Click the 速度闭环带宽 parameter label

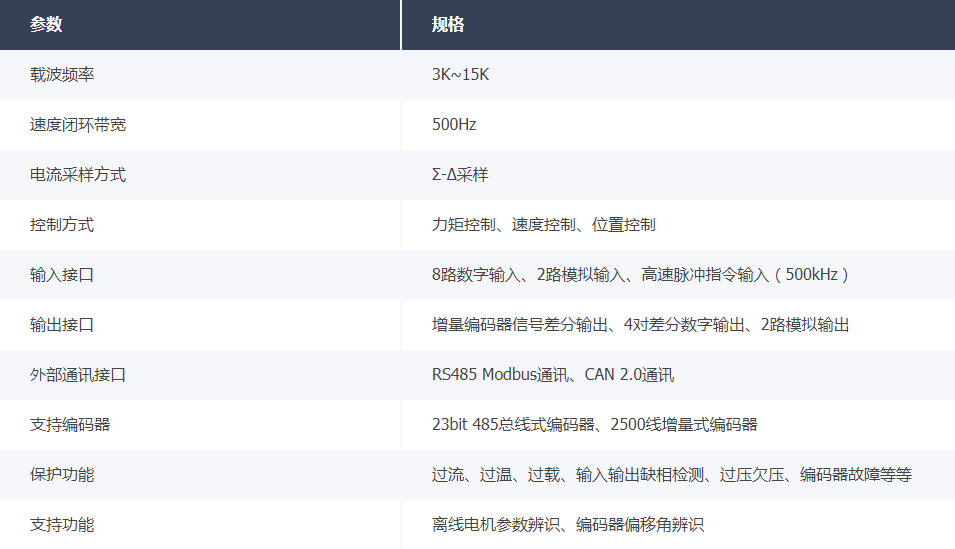tap(78, 125)
